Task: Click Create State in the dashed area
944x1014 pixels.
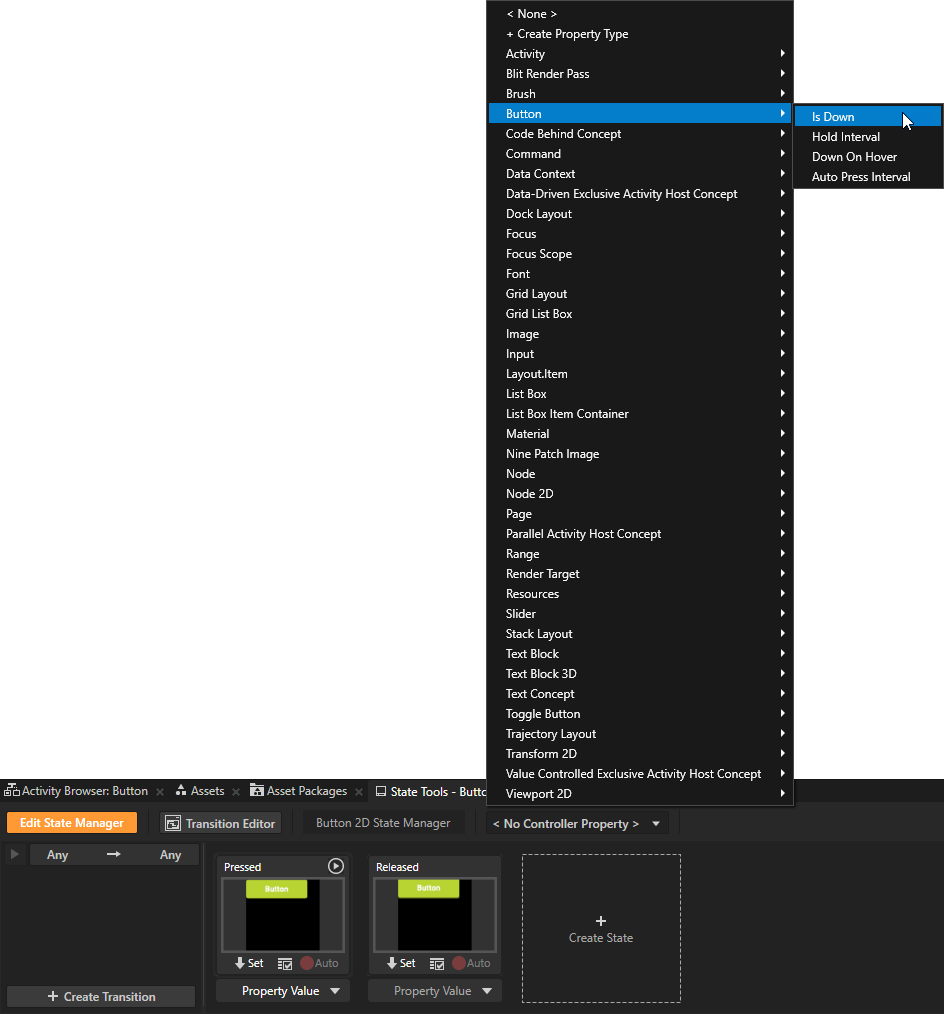Action: click(x=600, y=928)
